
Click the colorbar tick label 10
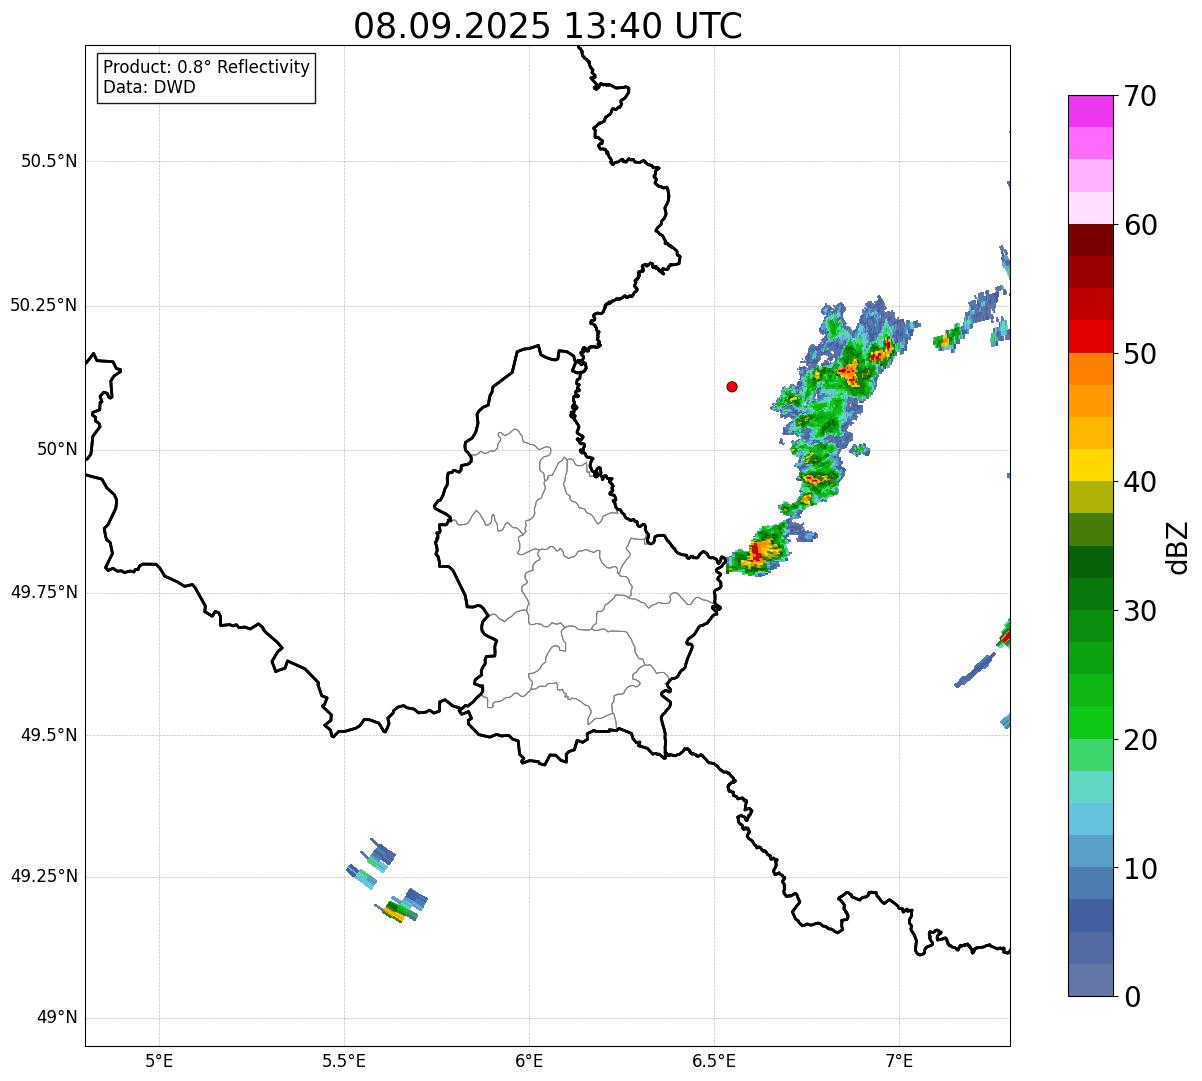pos(1141,868)
